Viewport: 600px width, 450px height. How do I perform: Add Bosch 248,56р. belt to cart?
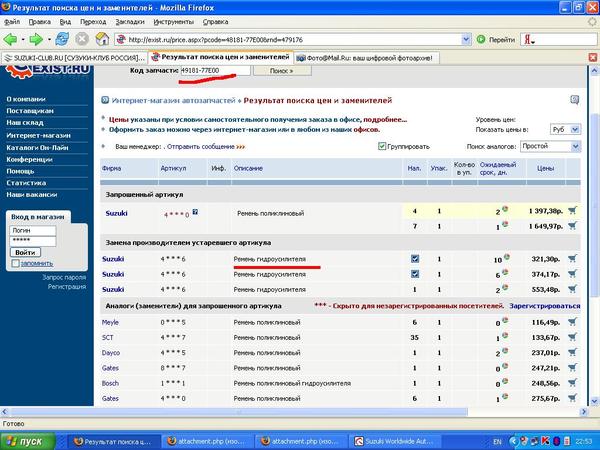tap(572, 382)
